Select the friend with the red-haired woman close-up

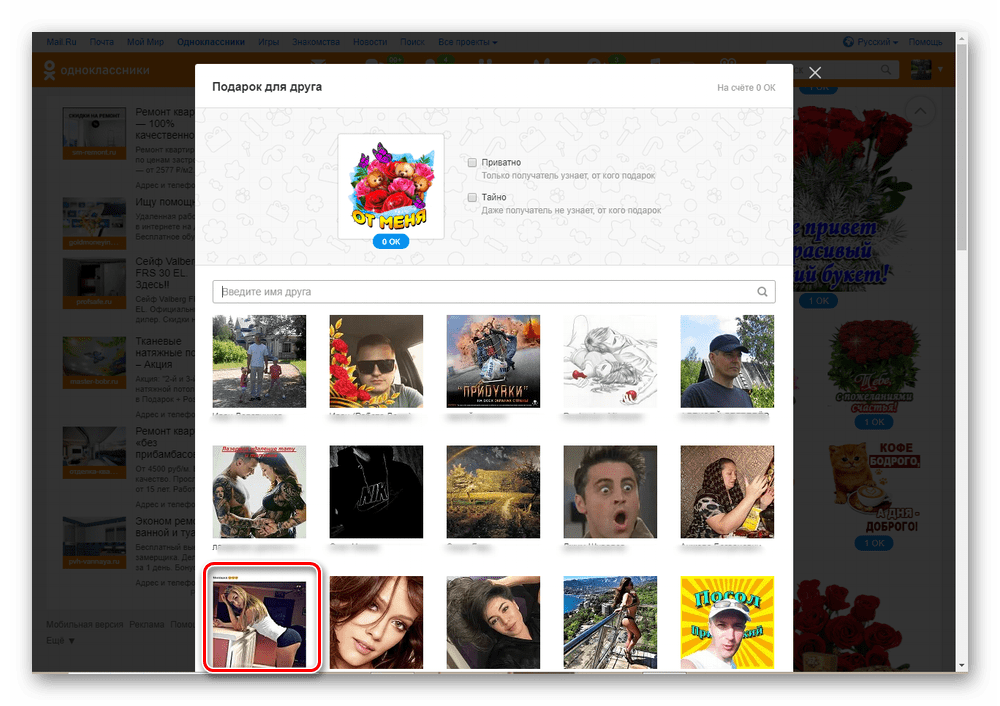click(376, 622)
